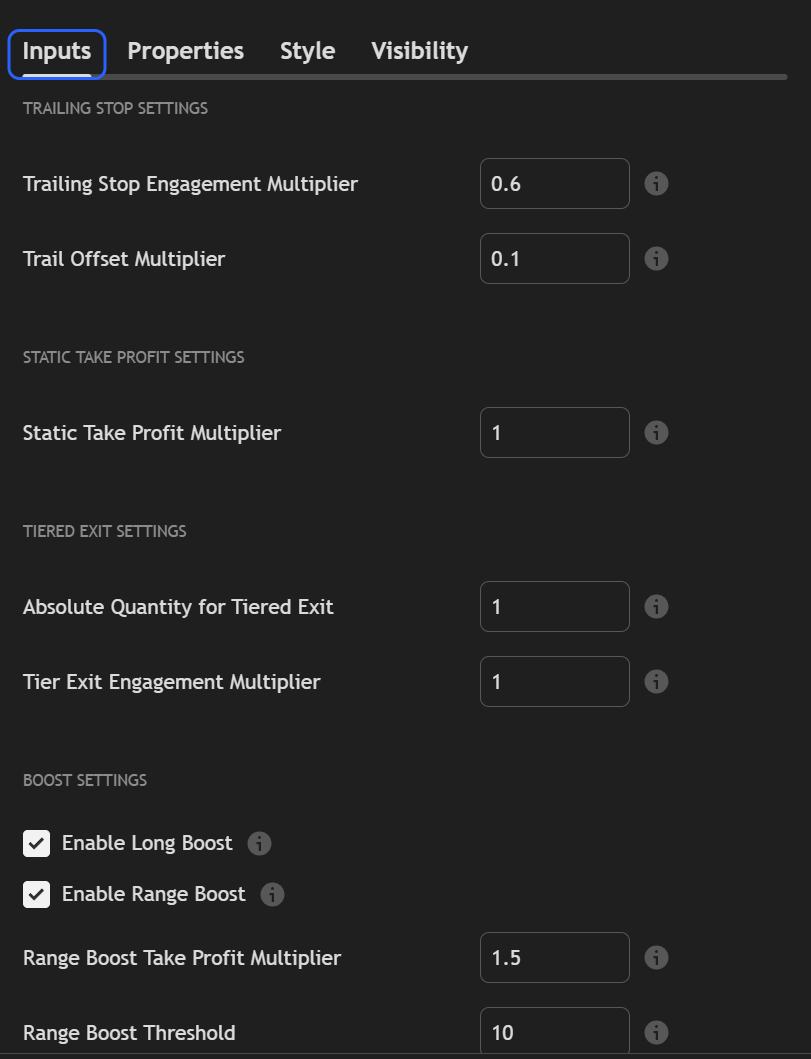Show tooltip for Static Take Profit Multiplier
This screenshot has height=1059, width=811.
click(656, 433)
